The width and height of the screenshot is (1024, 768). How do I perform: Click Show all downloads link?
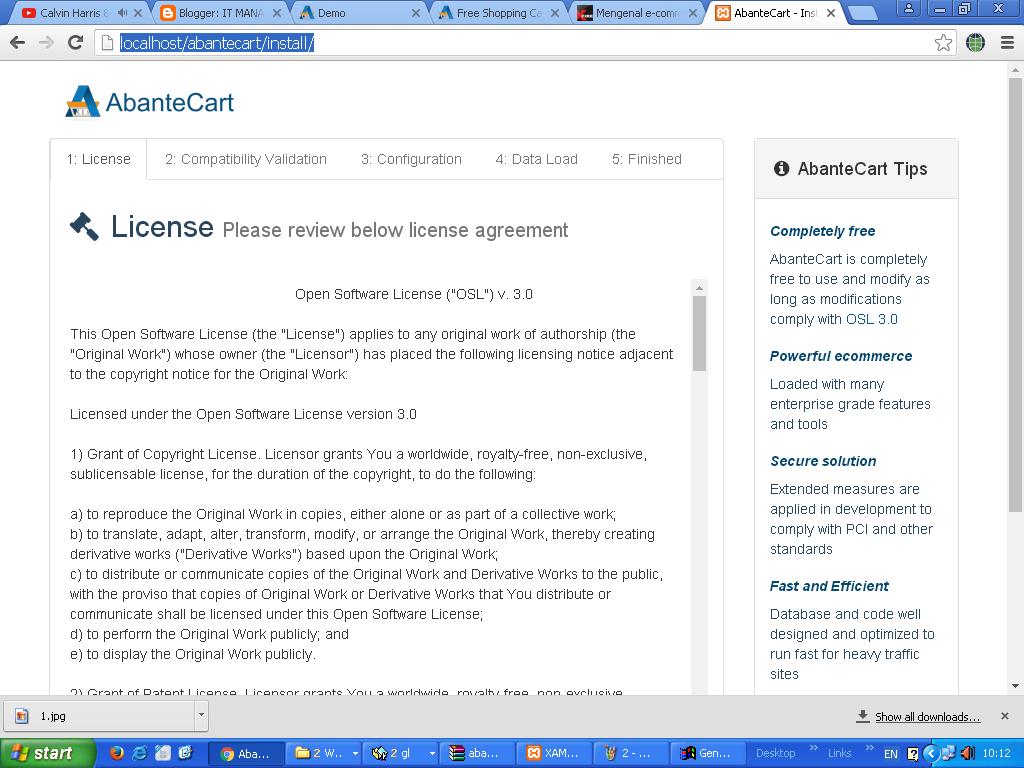coord(927,717)
